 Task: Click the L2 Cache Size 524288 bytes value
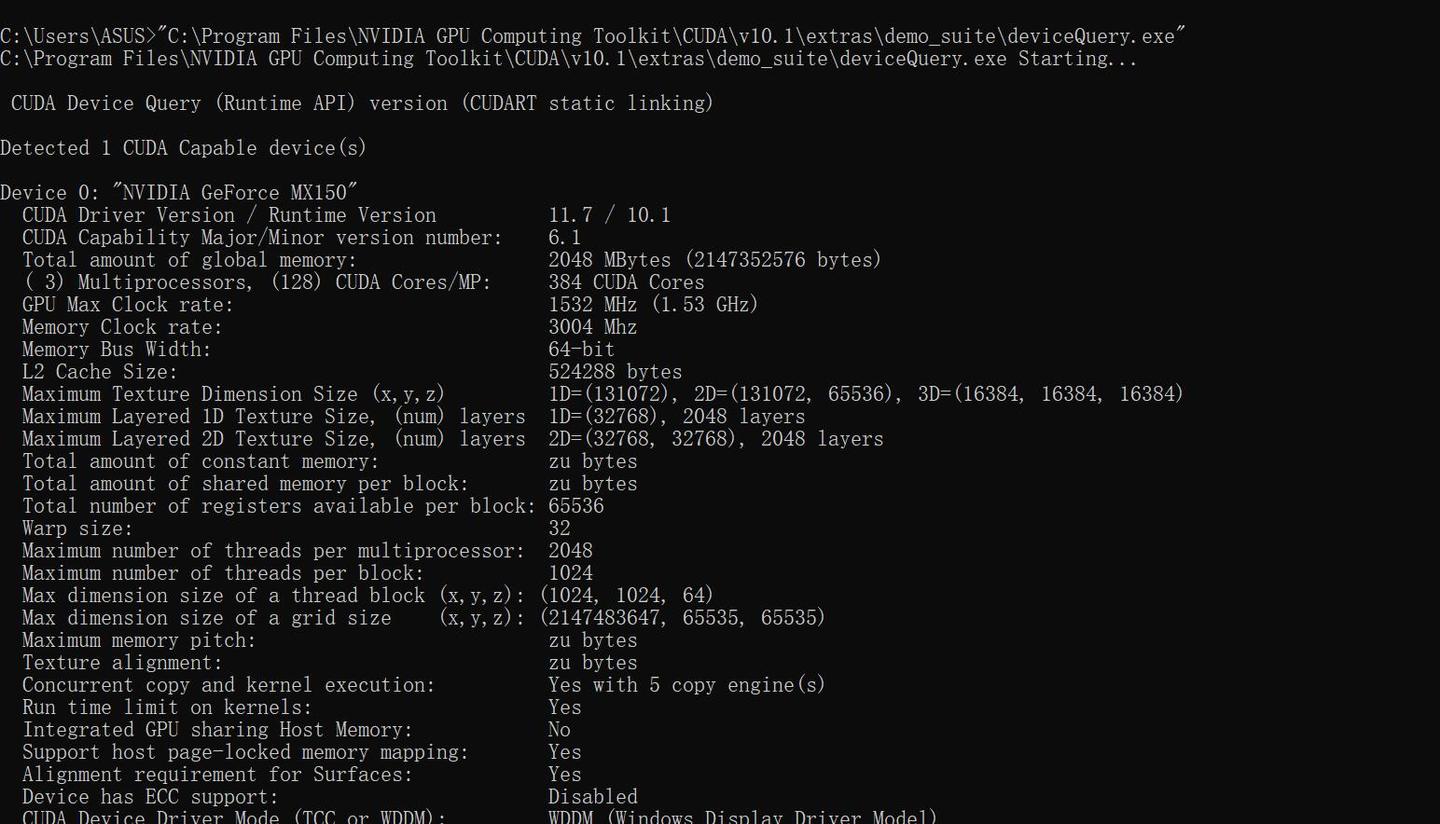(615, 372)
